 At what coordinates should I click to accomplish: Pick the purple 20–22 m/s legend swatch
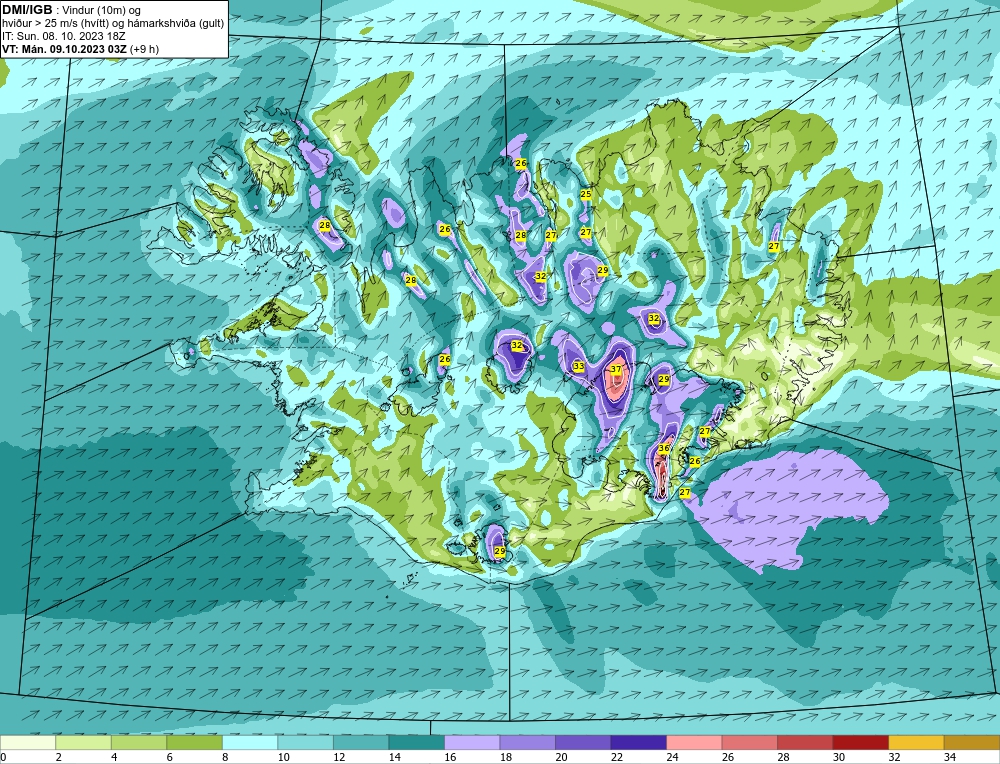pyautogui.click(x=583, y=743)
